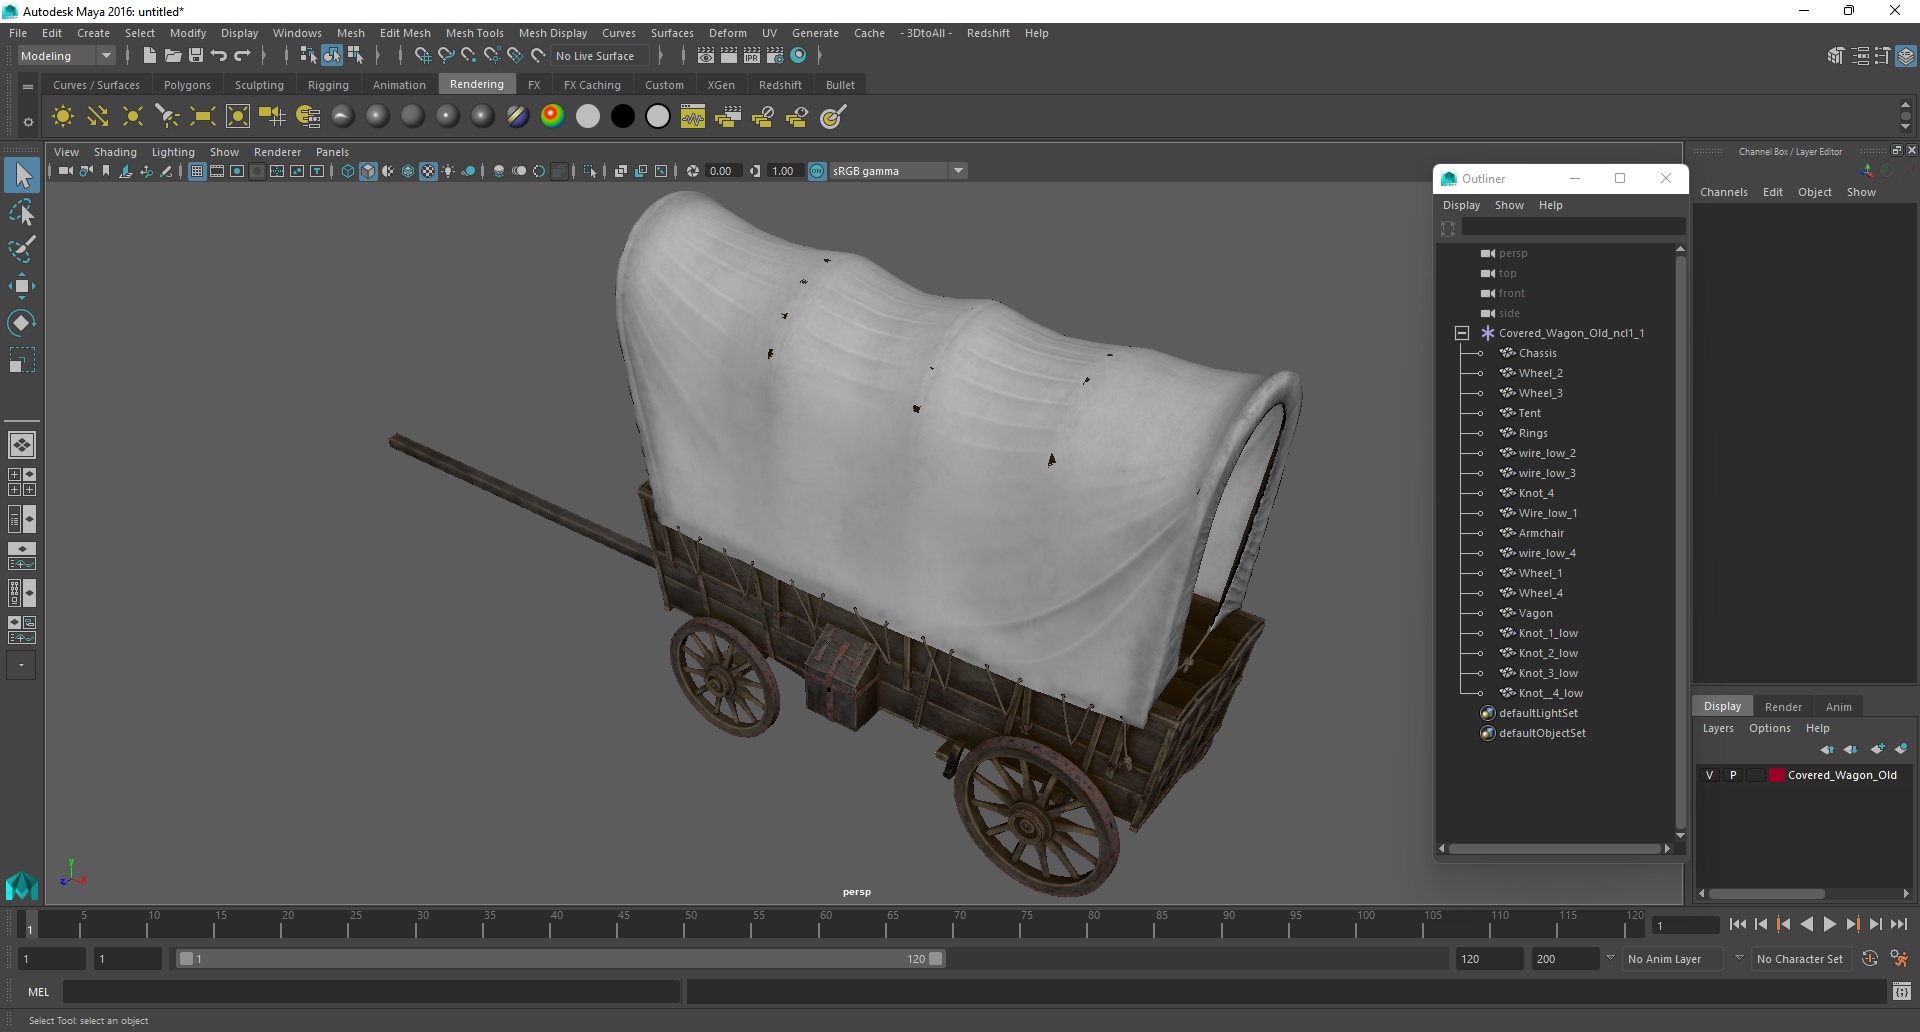Collapse the Covered_Wagon_Old_ncl1_1 group
Viewport: 1920px width, 1032px height.
(x=1461, y=333)
